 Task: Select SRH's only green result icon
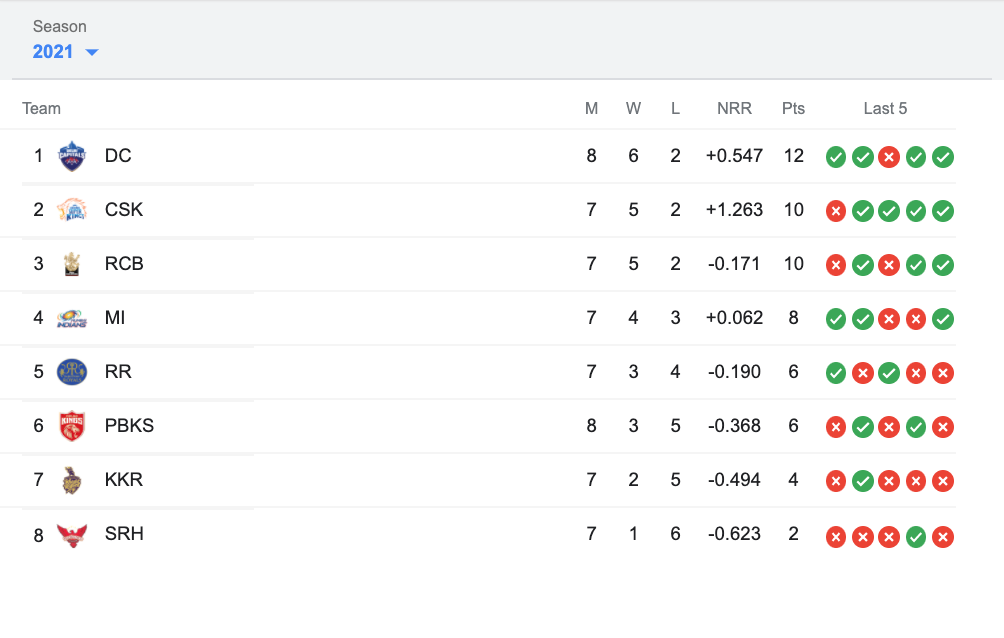(x=915, y=536)
